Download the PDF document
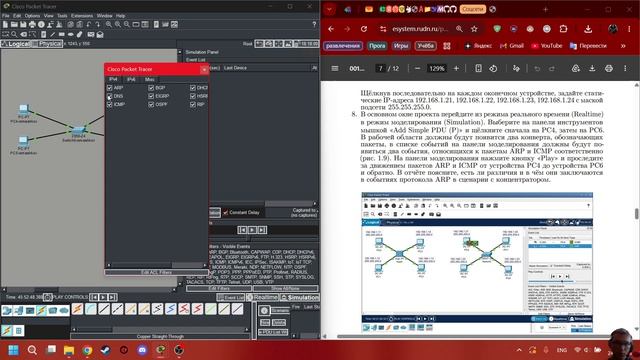The image size is (640, 360). [592, 69]
